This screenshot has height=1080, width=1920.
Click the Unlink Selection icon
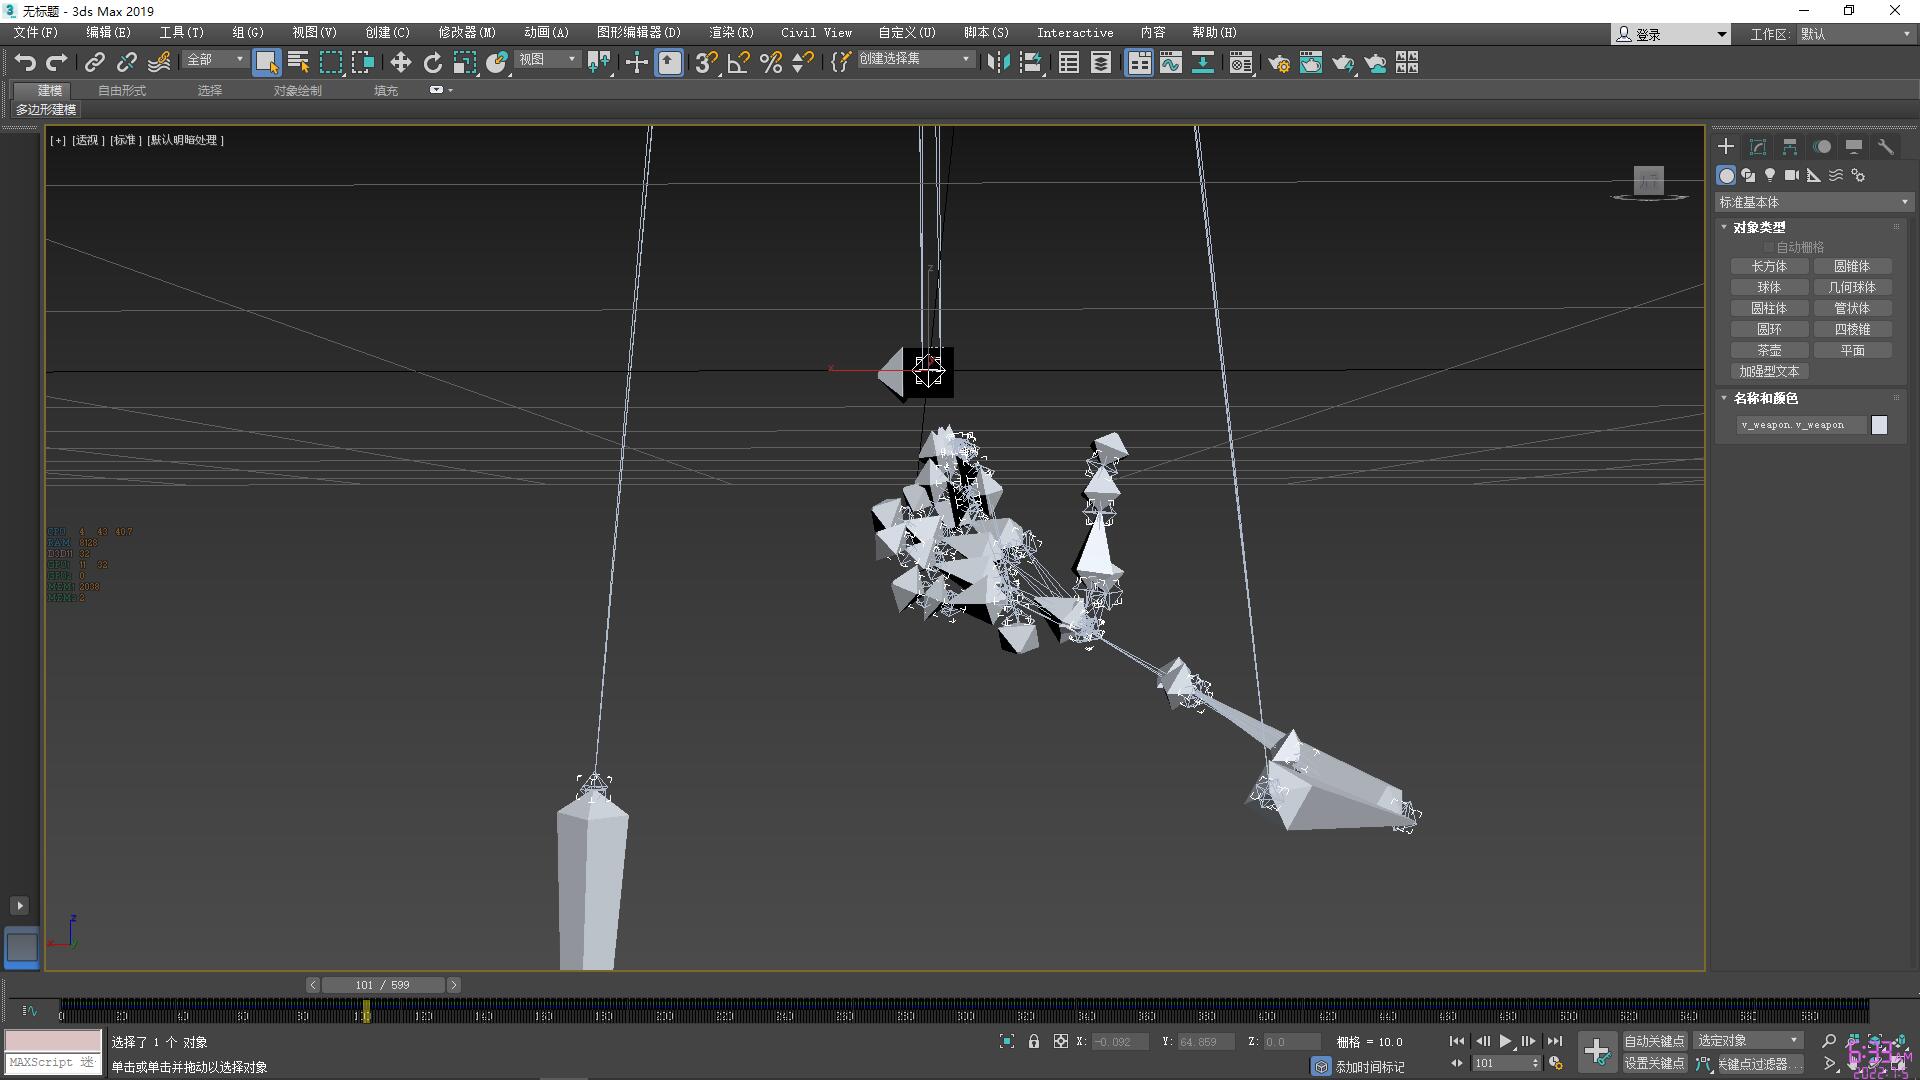[x=127, y=63]
